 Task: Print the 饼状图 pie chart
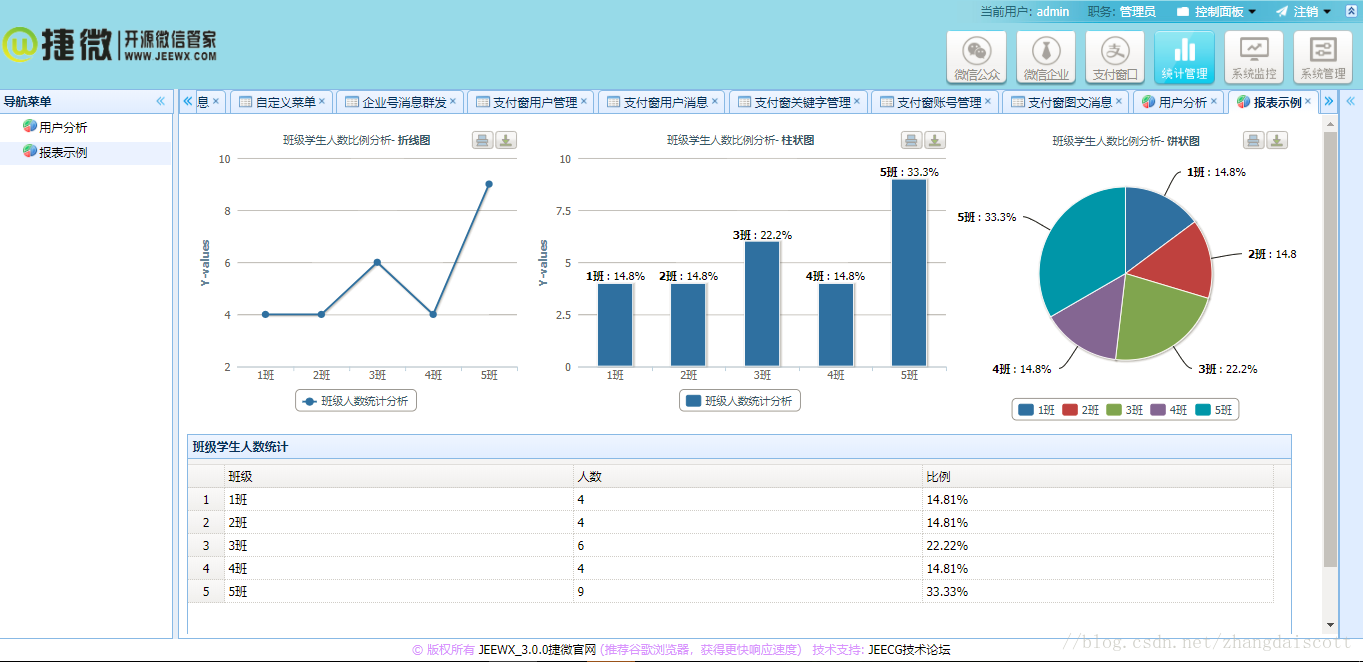pyautogui.click(x=1253, y=140)
